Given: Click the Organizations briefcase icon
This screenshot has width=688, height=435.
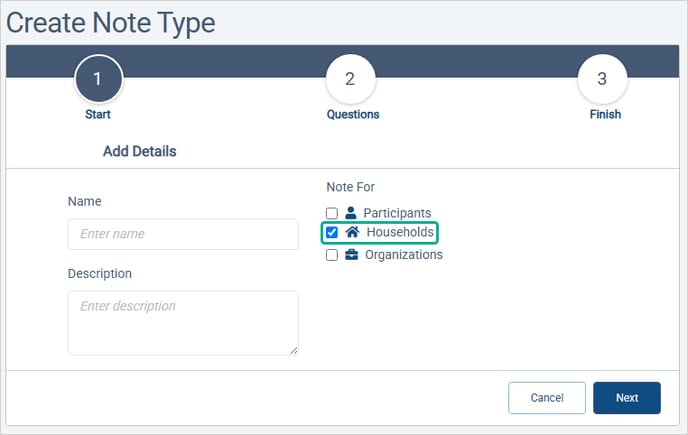Looking at the screenshot, I should point(351,255).
